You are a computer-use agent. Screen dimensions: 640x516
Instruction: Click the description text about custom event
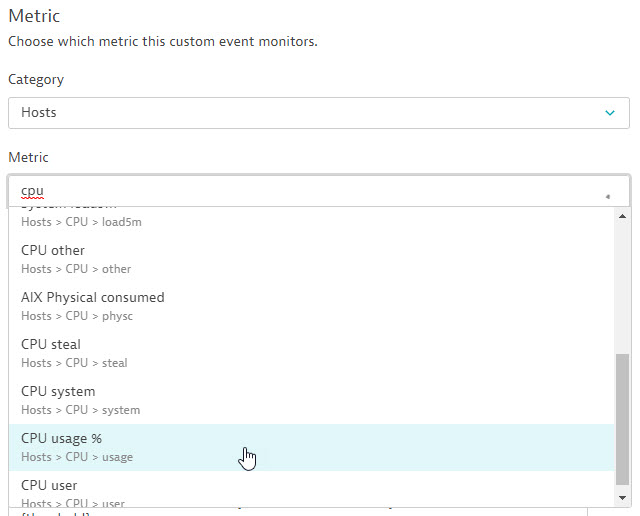[x=162, y=41]
